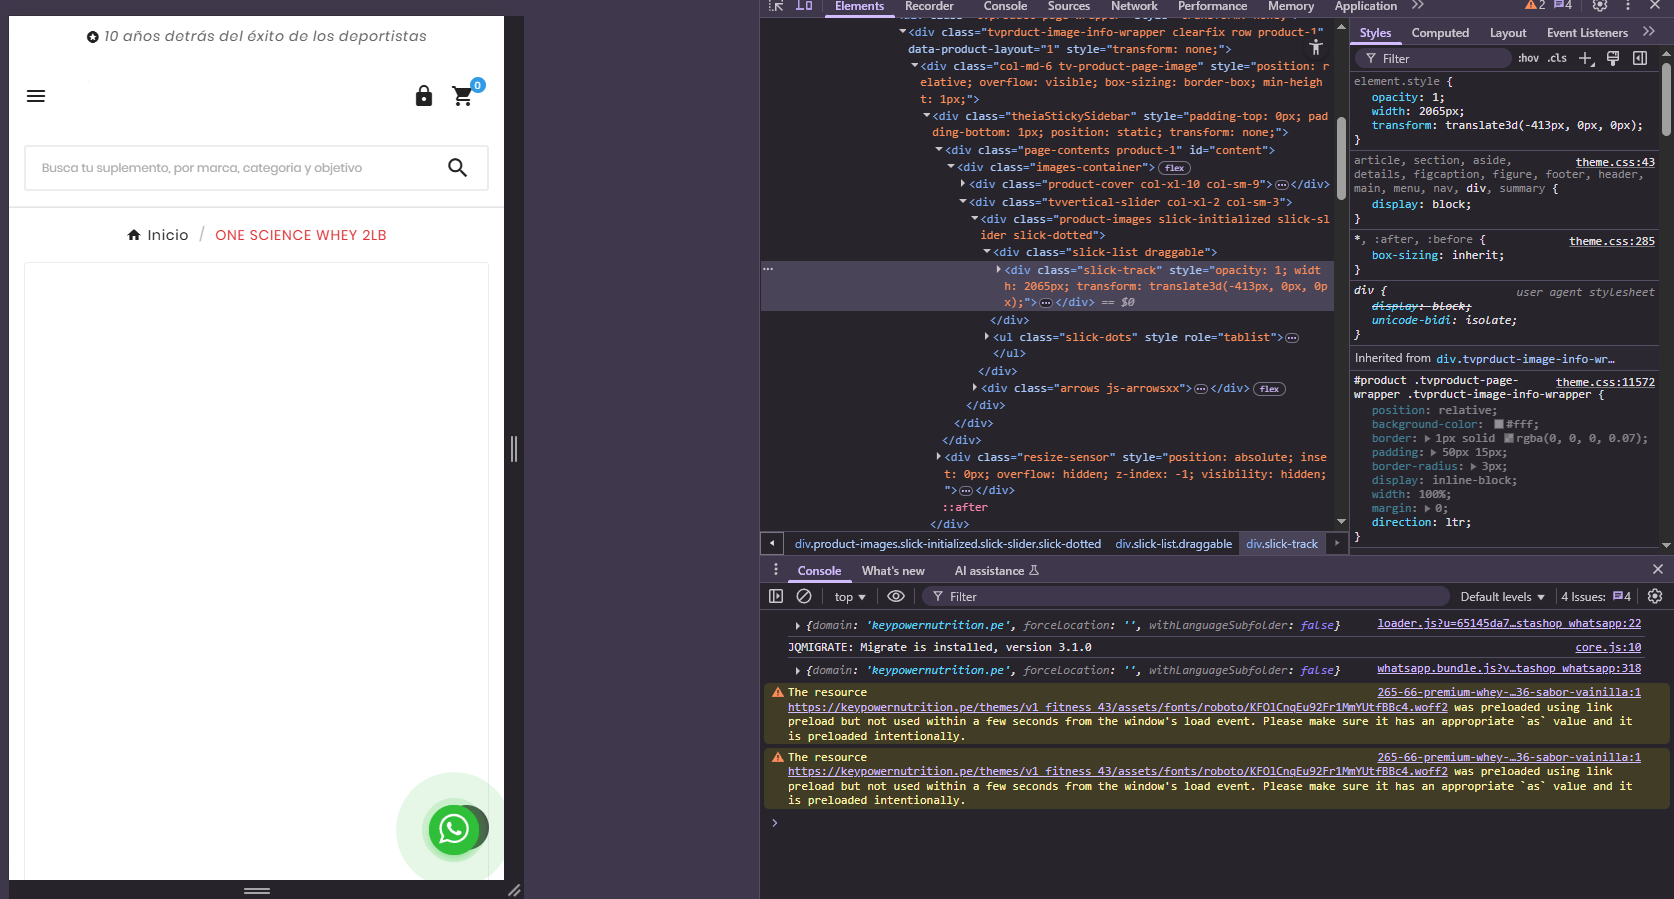Screen dimensions: 1674x899
Task: Expand the slick-dots ul element
Action: 986,337
